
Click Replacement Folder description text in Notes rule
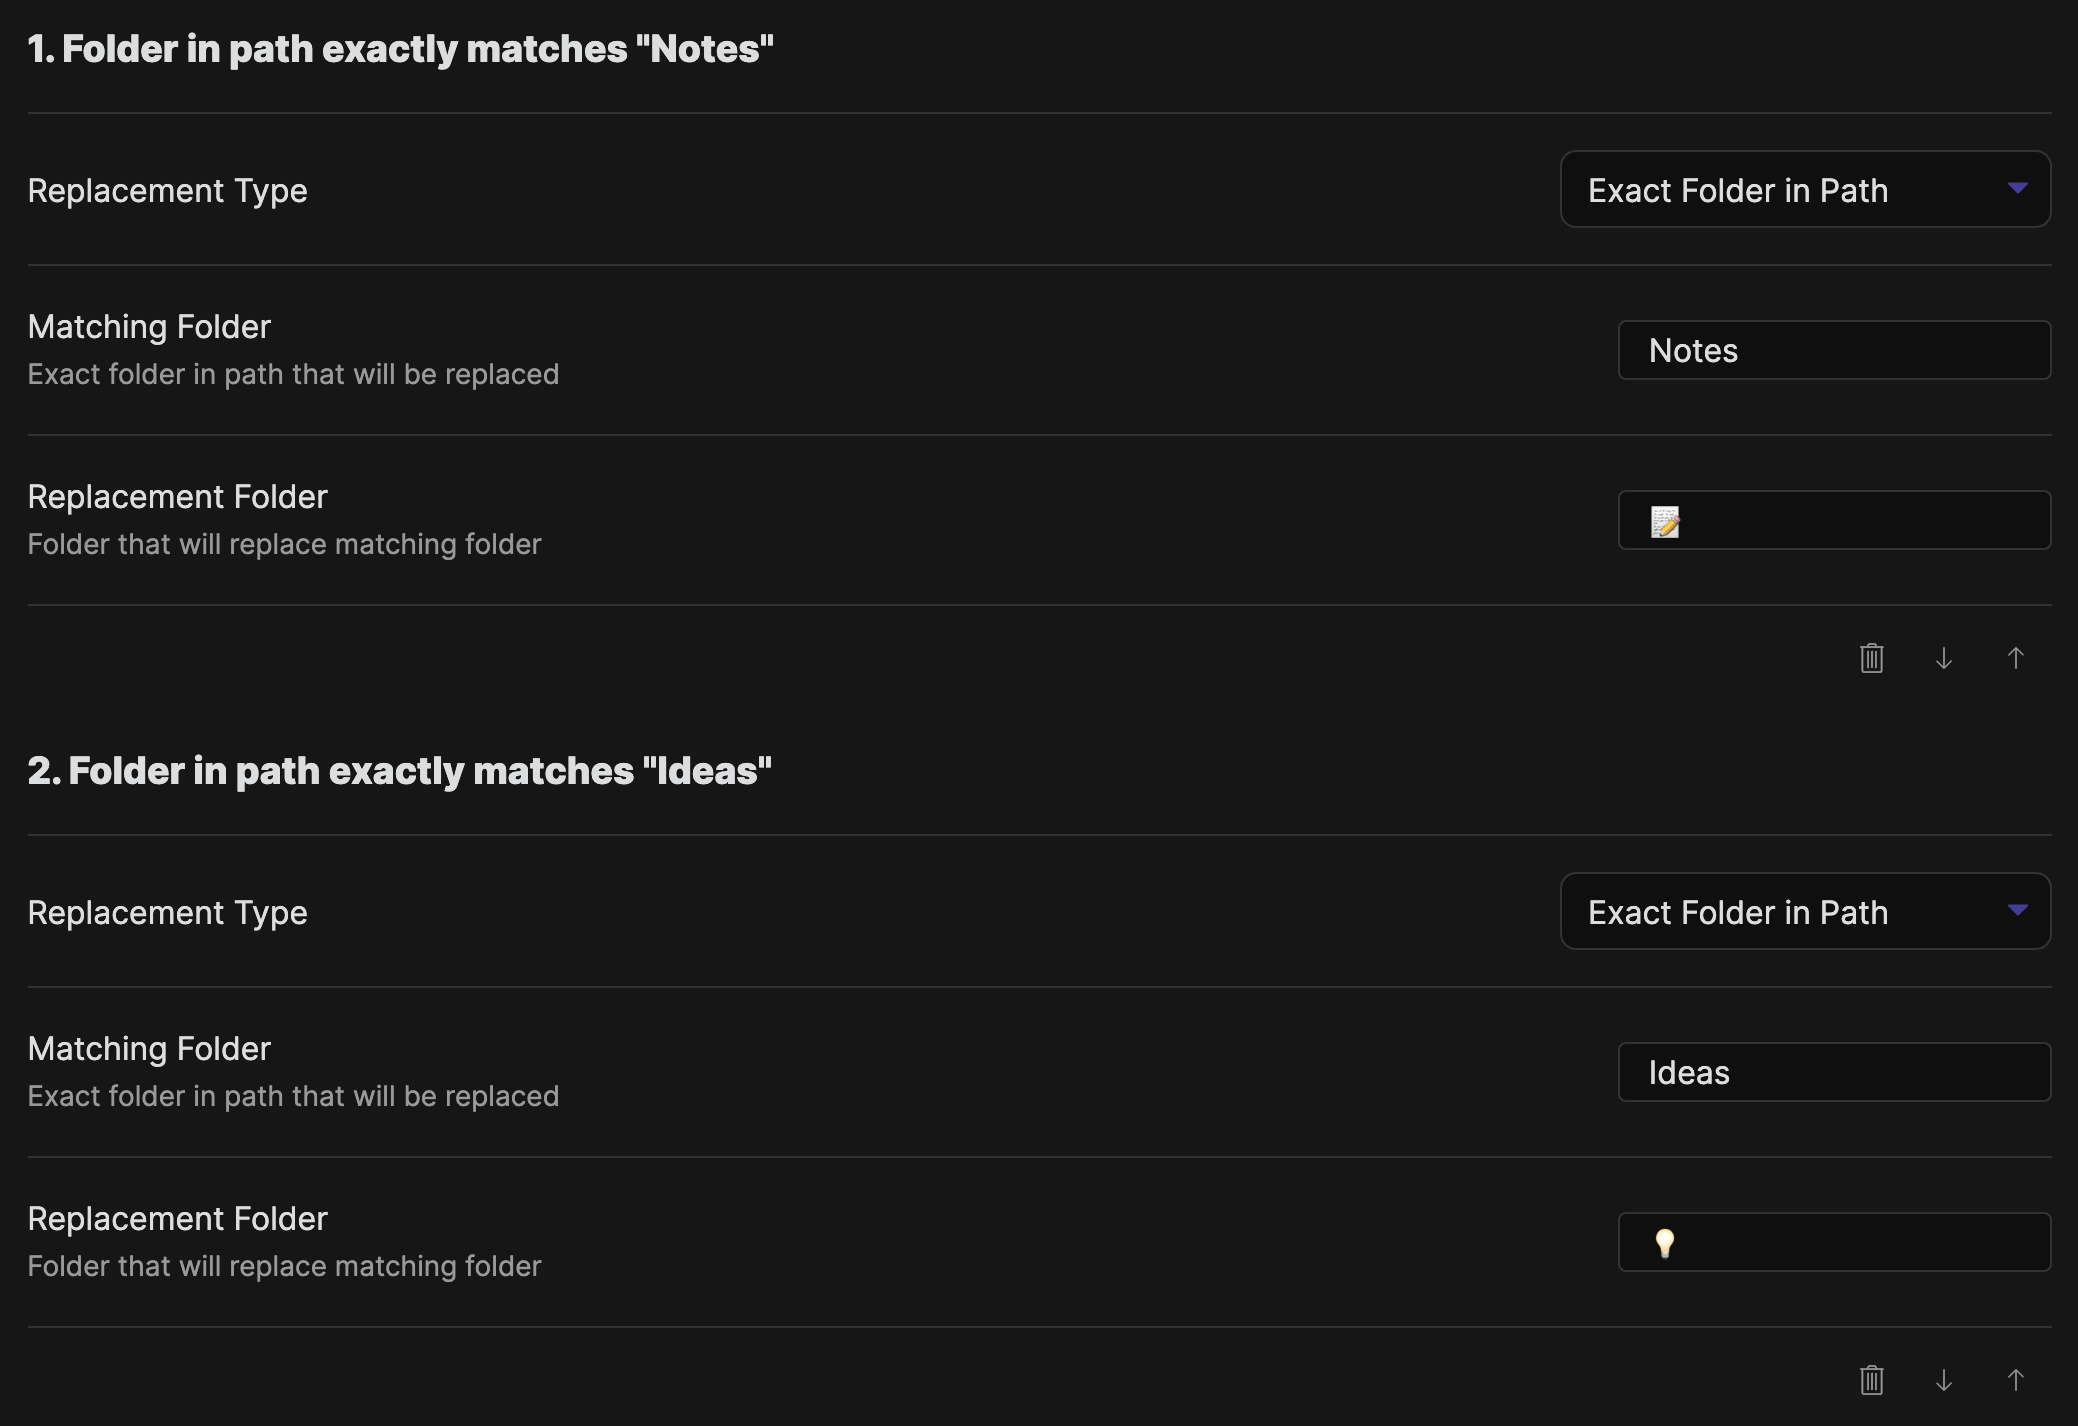click(x=284, y=545)
